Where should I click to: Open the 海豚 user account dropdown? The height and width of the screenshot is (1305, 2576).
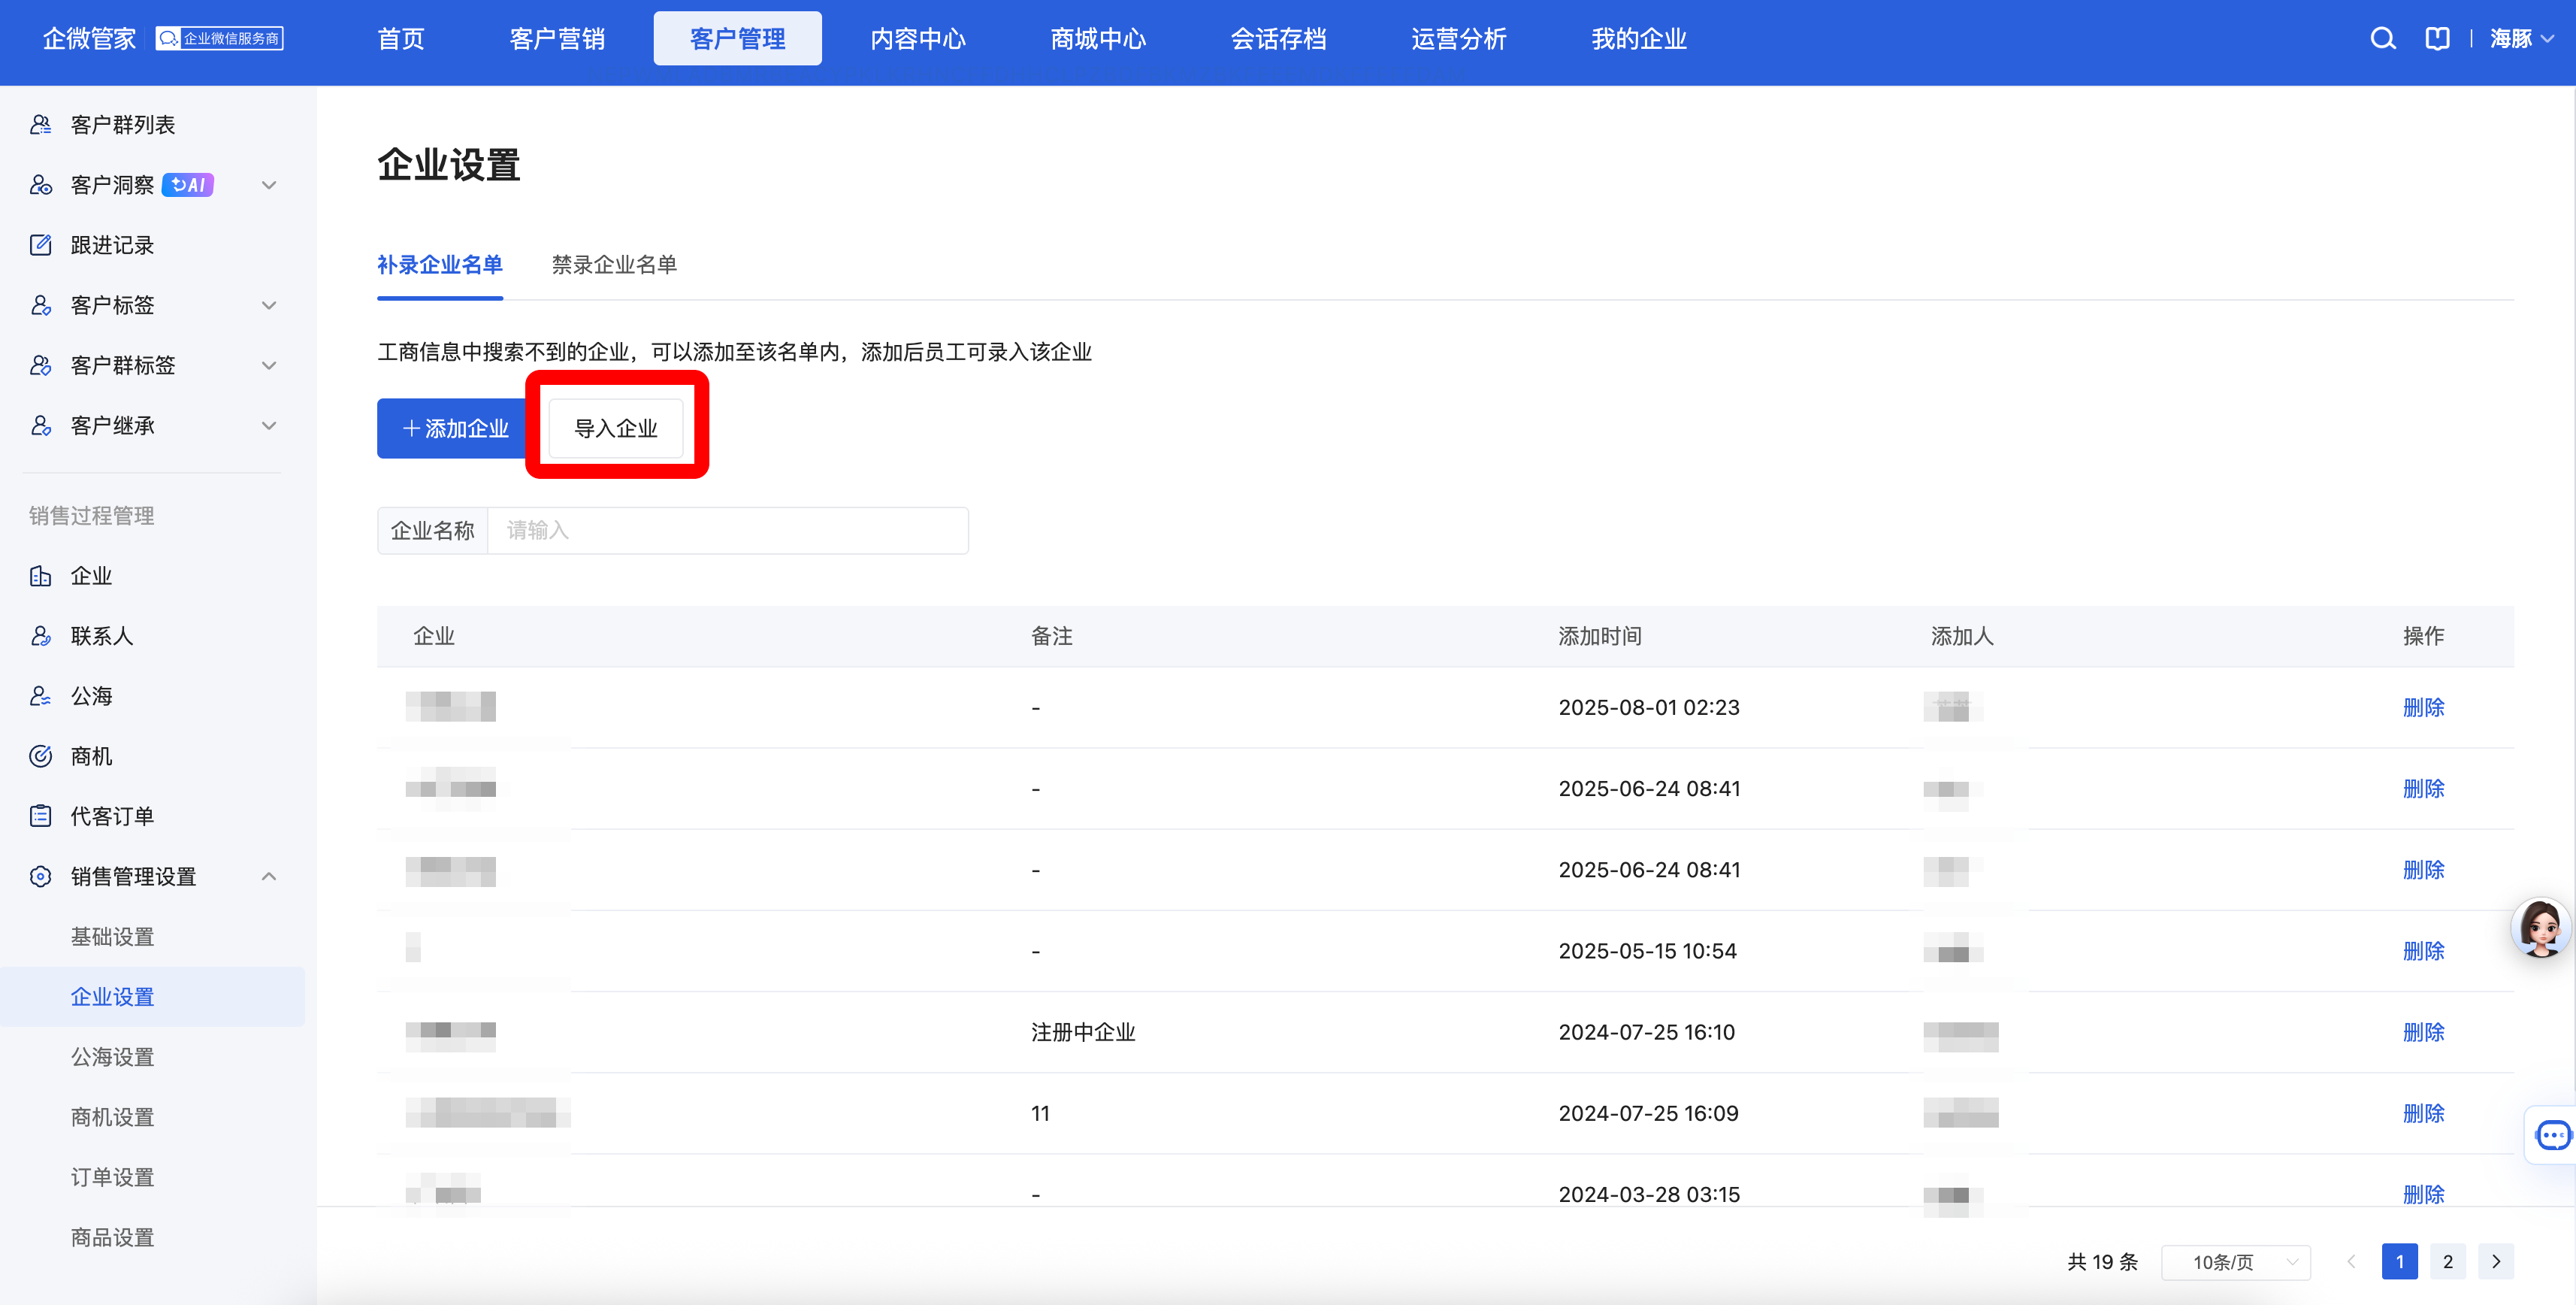(2522, 39)
